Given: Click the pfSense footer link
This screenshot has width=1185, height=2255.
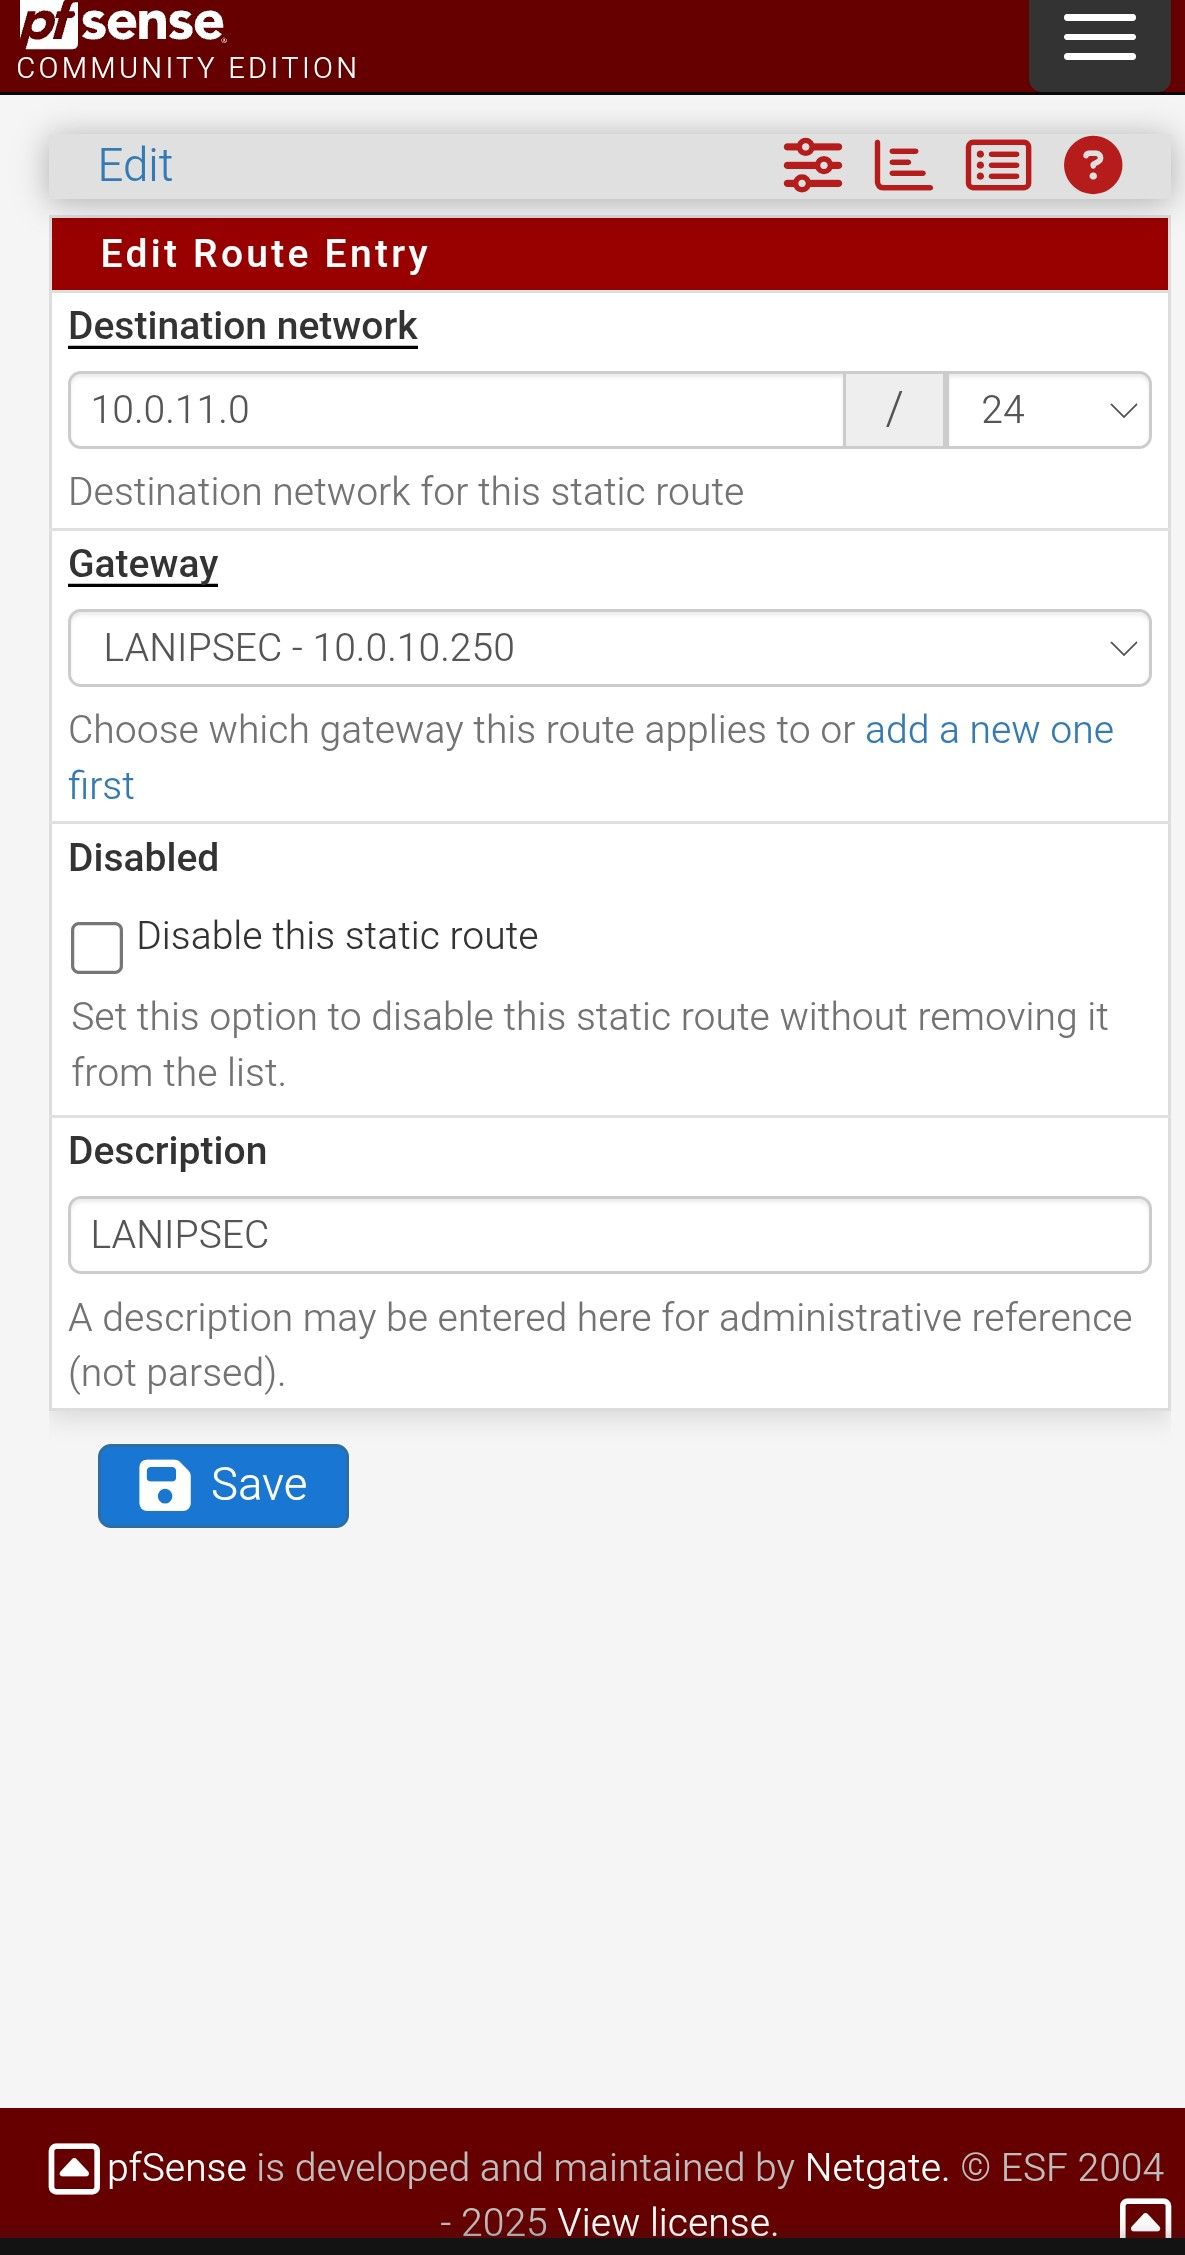Looking at the screenshot, I should tap(177, 2168).
